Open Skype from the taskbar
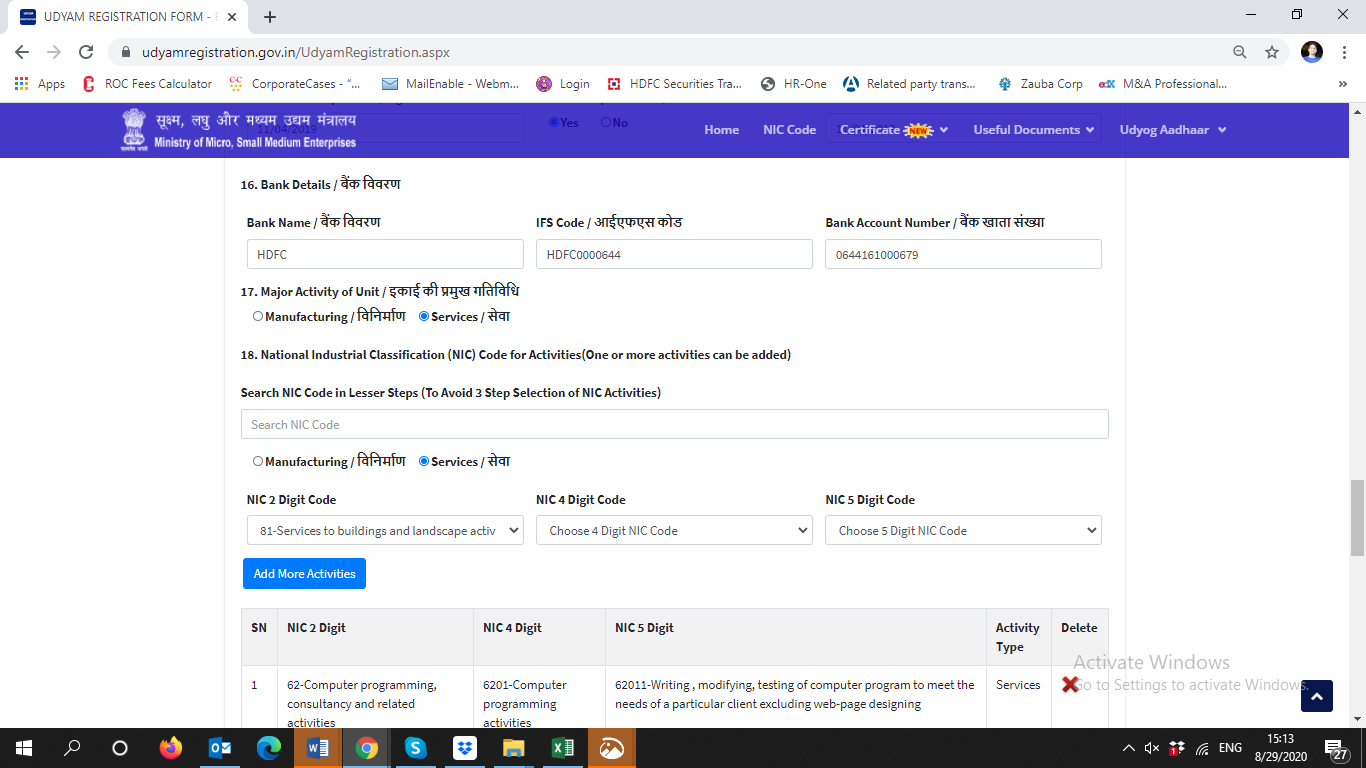 point(416,748)
